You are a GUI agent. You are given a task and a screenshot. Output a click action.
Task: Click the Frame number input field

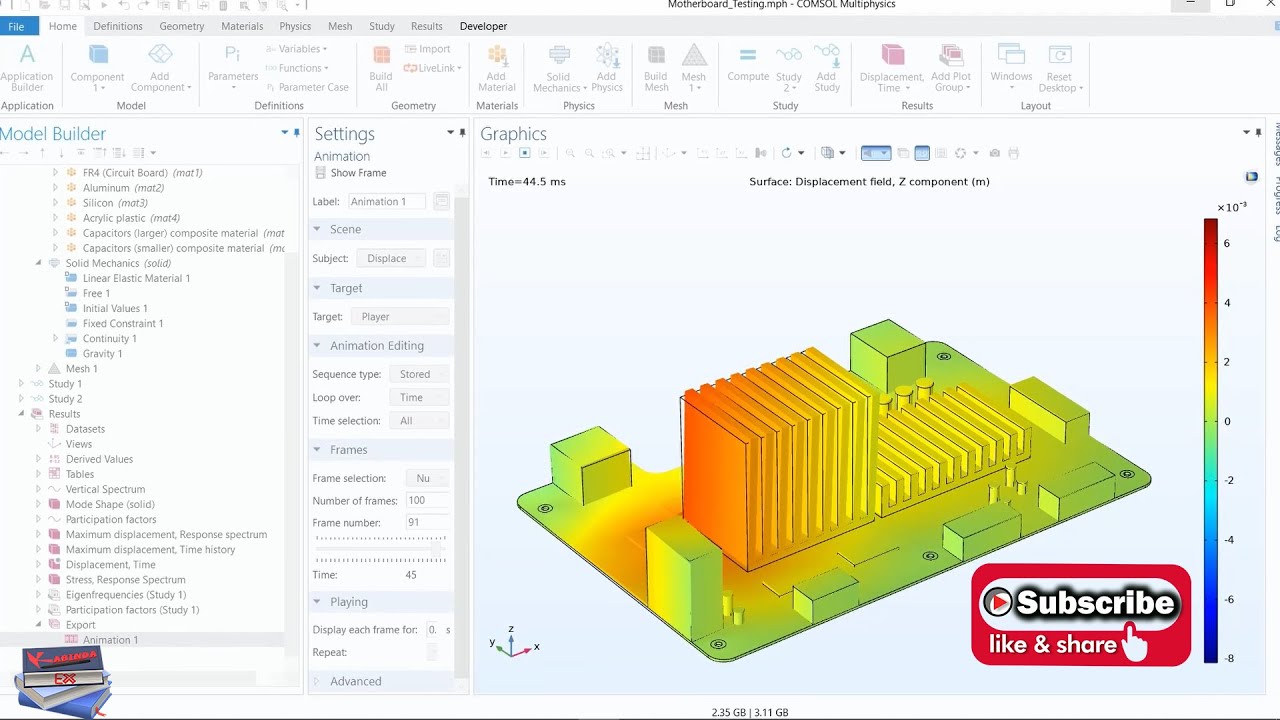click(427, 522)
